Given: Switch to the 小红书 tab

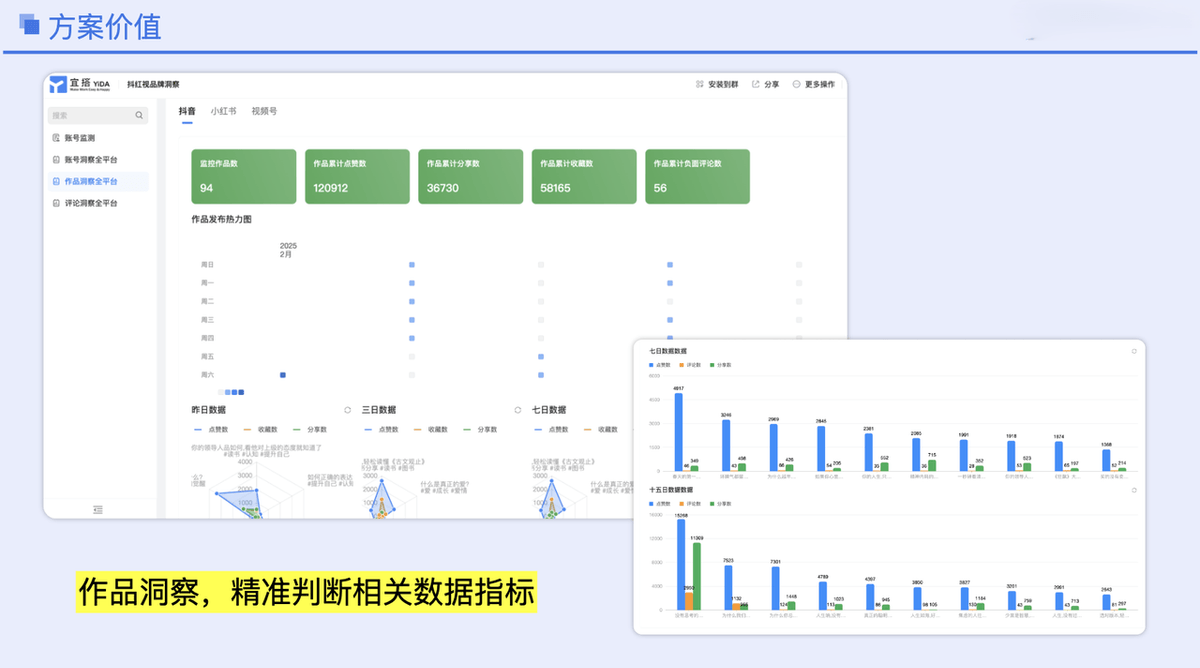Looking at the screenshot, I should pos(224,111).
